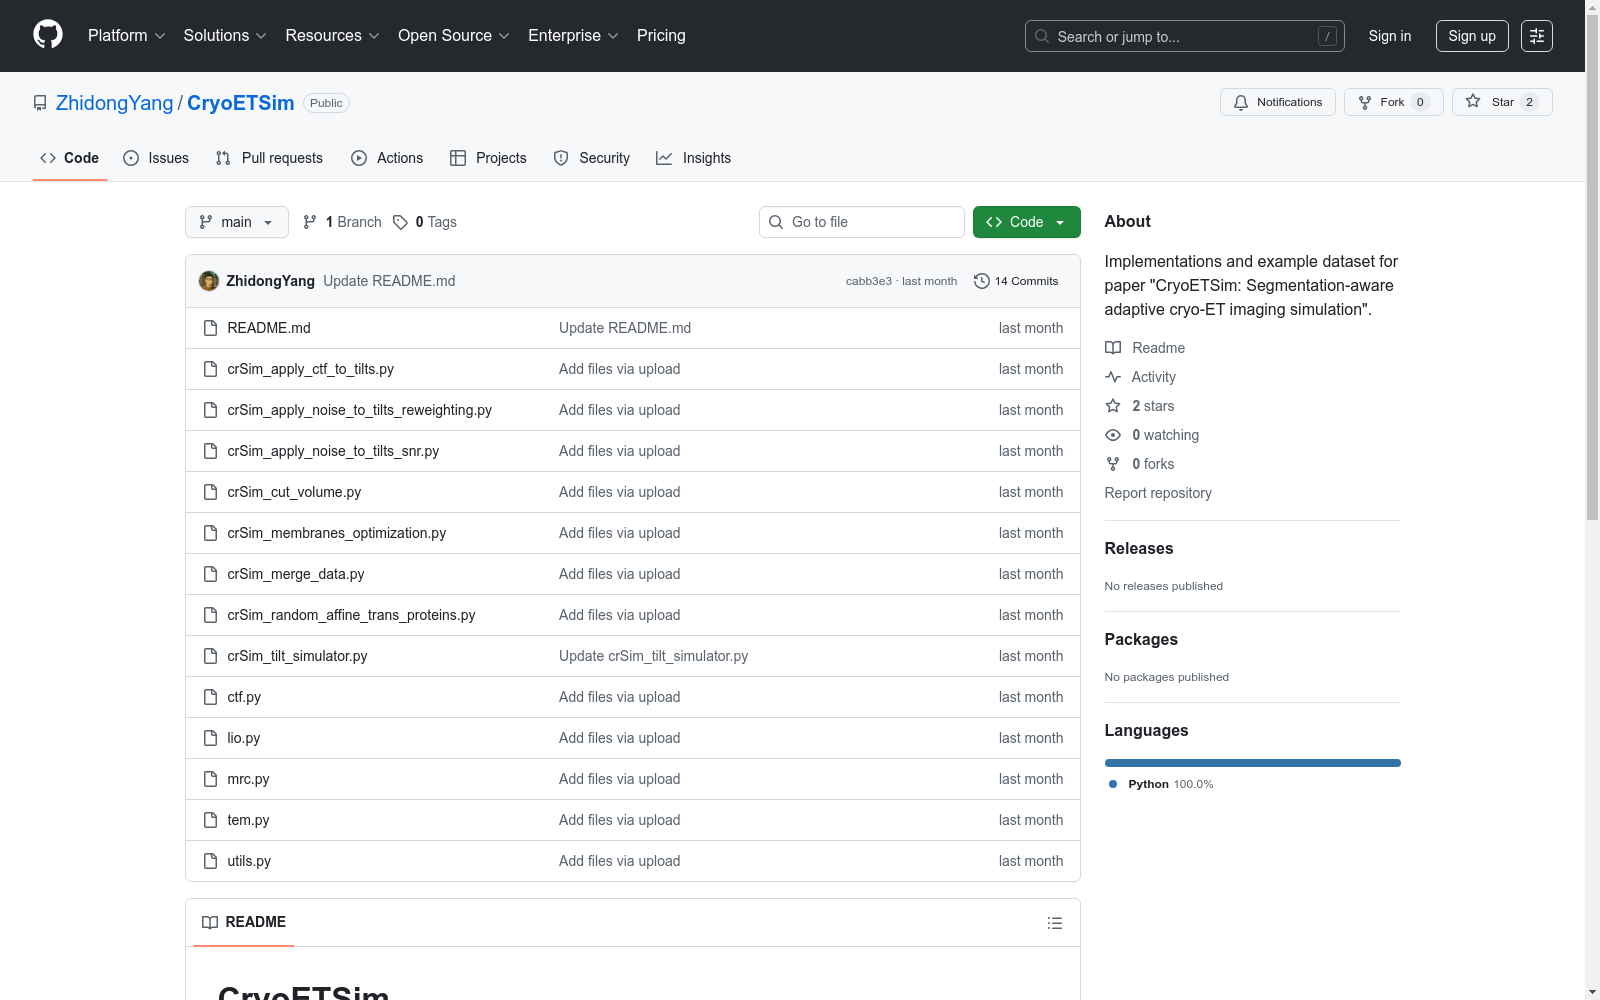The image size is (1600, 1000).
Task: Click the fork icon beside 0 forks
Action: (1113, 464)
